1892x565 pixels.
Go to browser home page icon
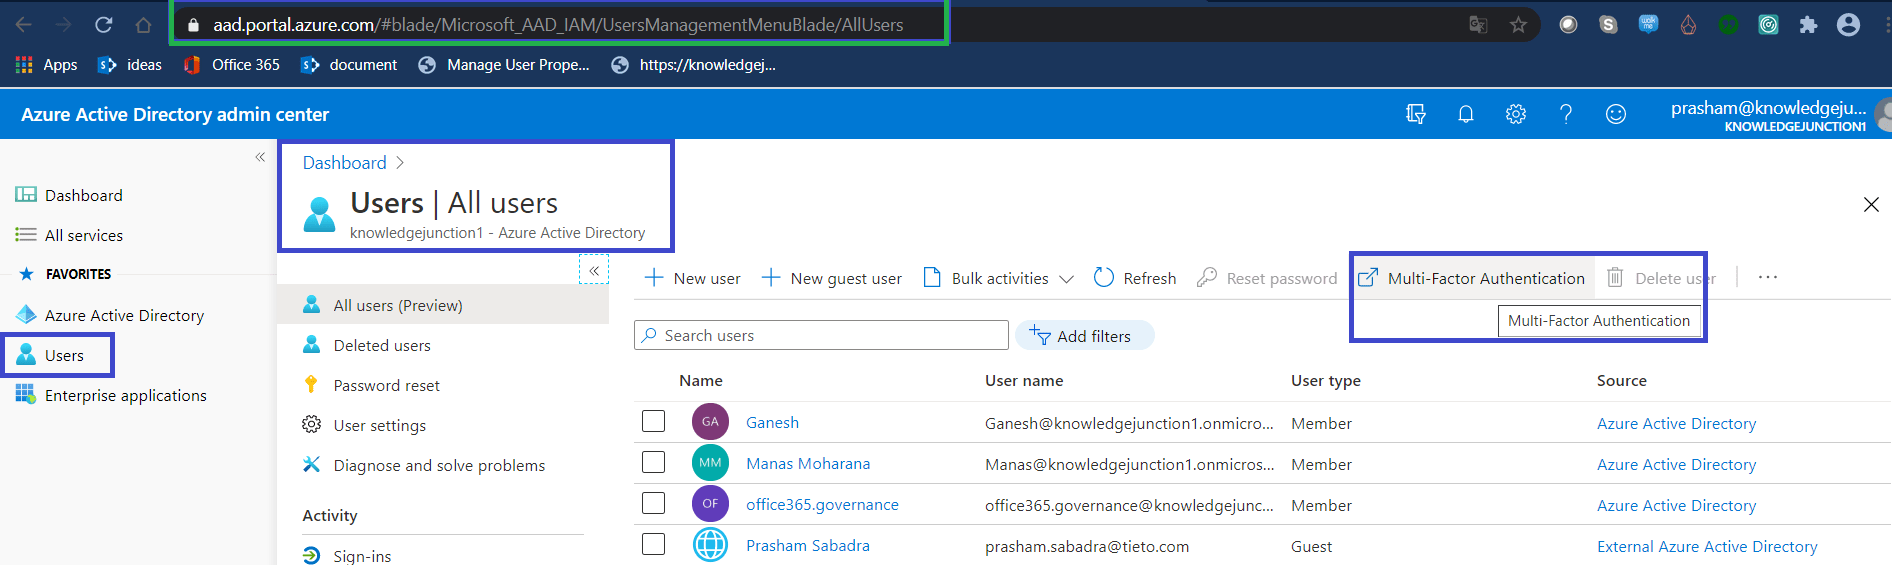pos(143,25)
